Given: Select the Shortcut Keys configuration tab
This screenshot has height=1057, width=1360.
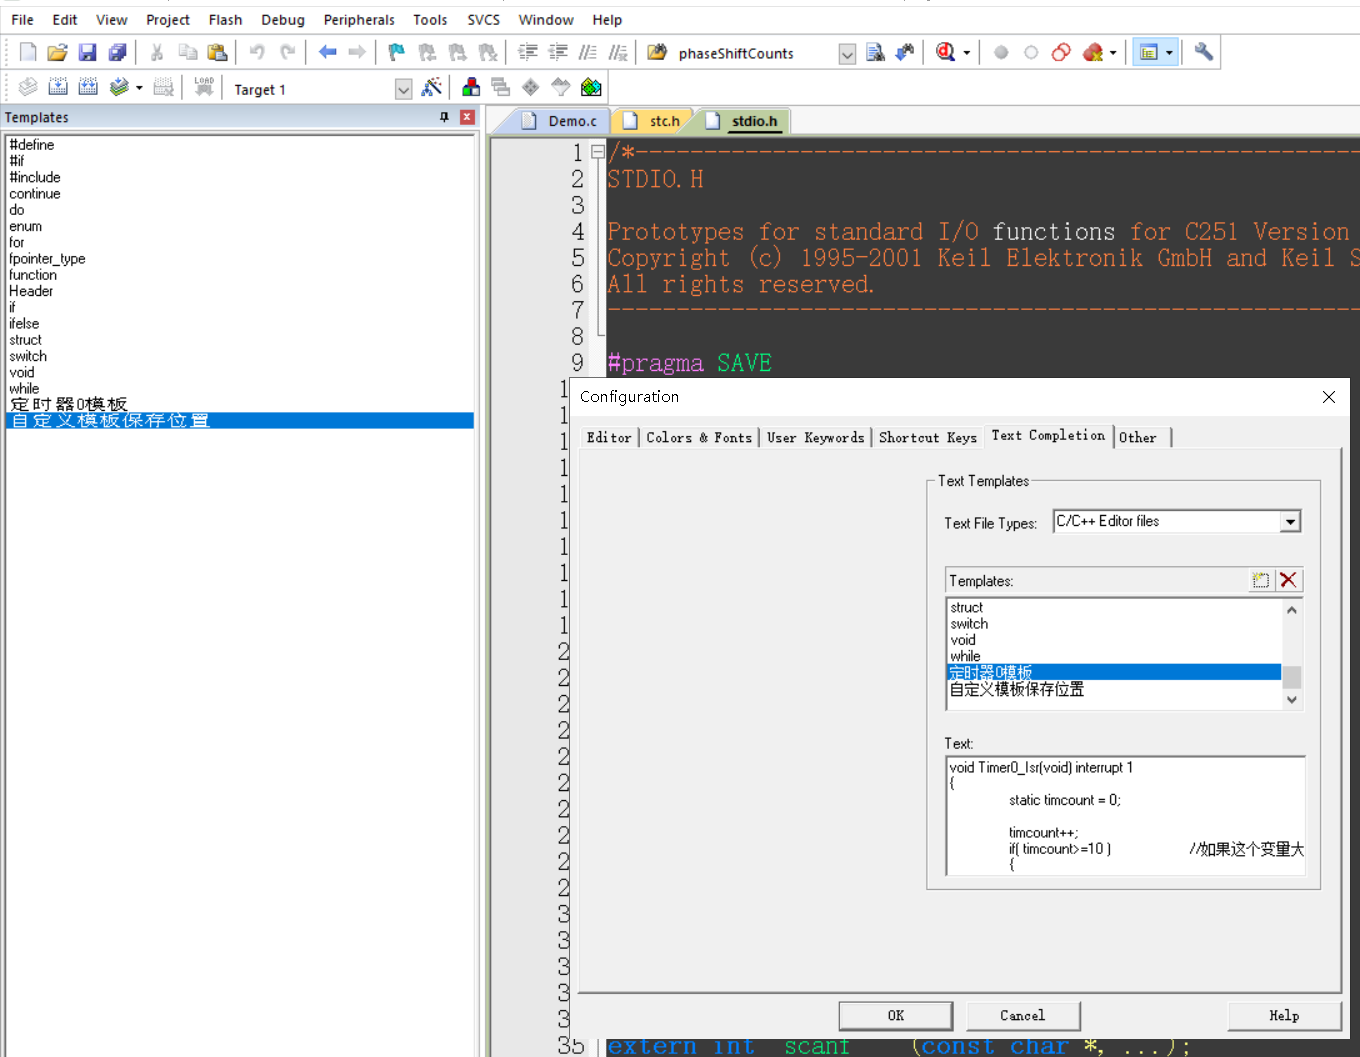Looking at the screenshot, I should (928, 438).
